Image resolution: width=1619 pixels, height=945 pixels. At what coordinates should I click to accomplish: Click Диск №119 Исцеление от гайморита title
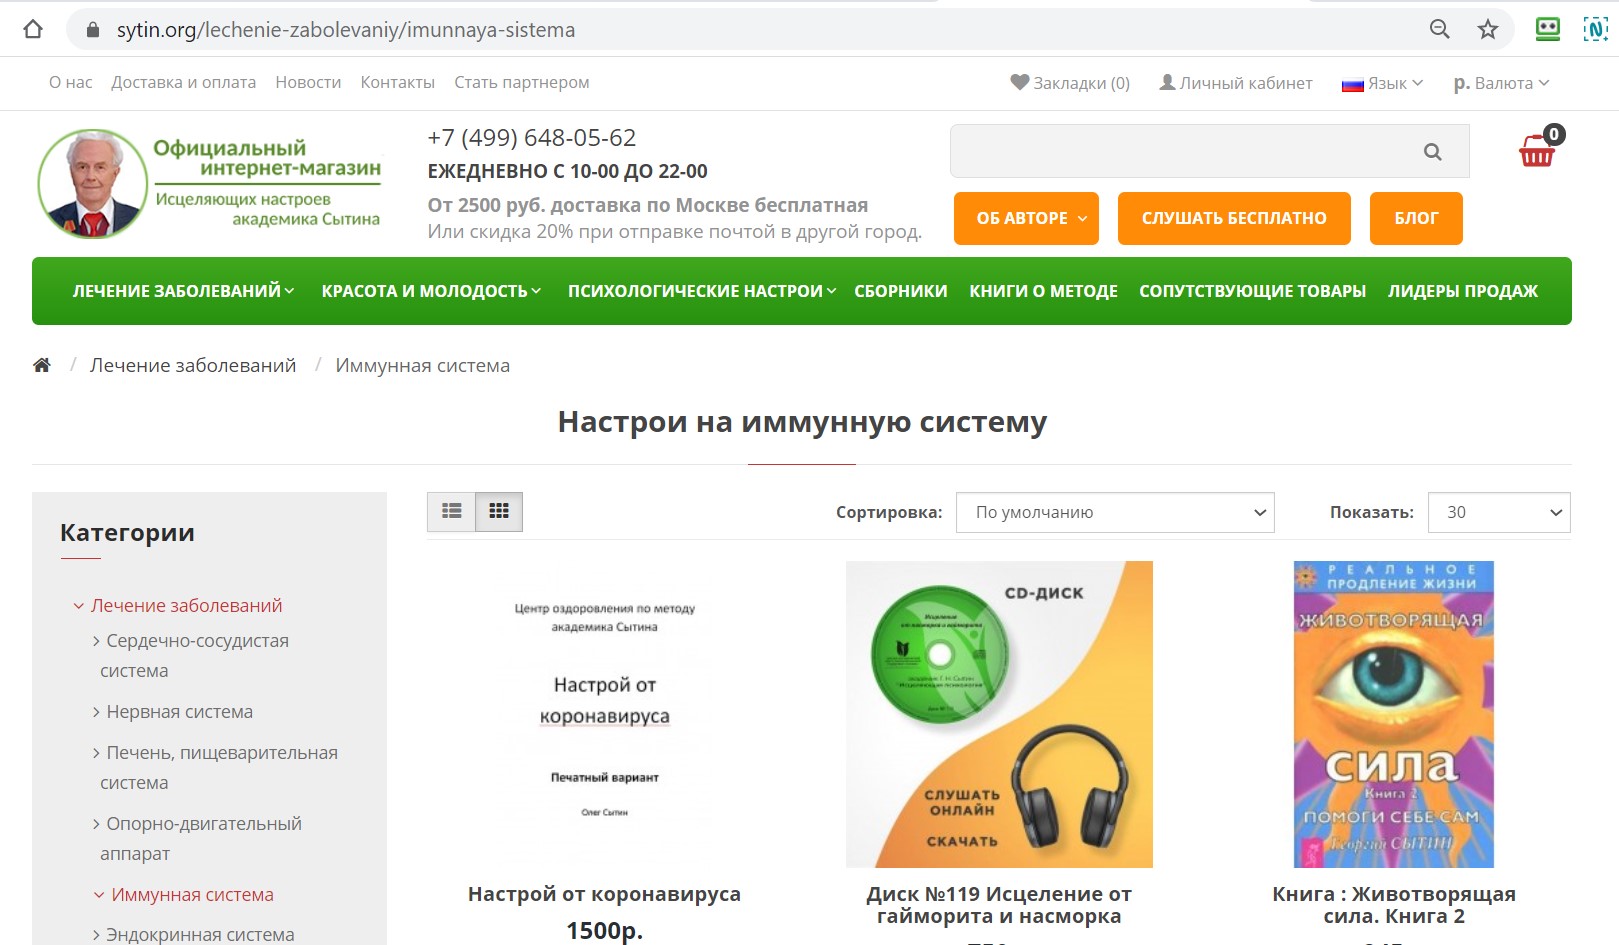[x=999, y=905]
